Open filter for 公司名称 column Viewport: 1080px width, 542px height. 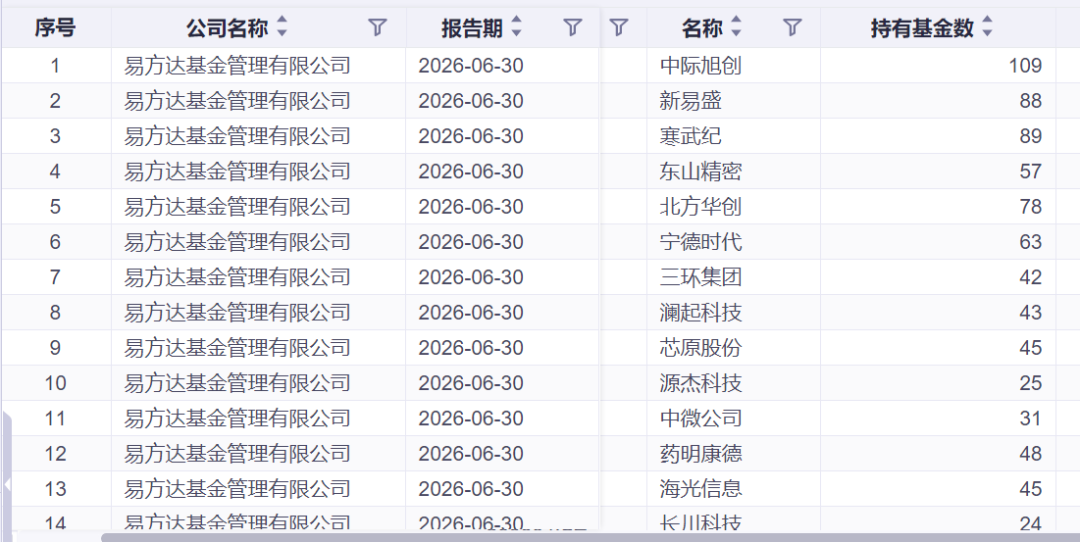coord(377,28)
